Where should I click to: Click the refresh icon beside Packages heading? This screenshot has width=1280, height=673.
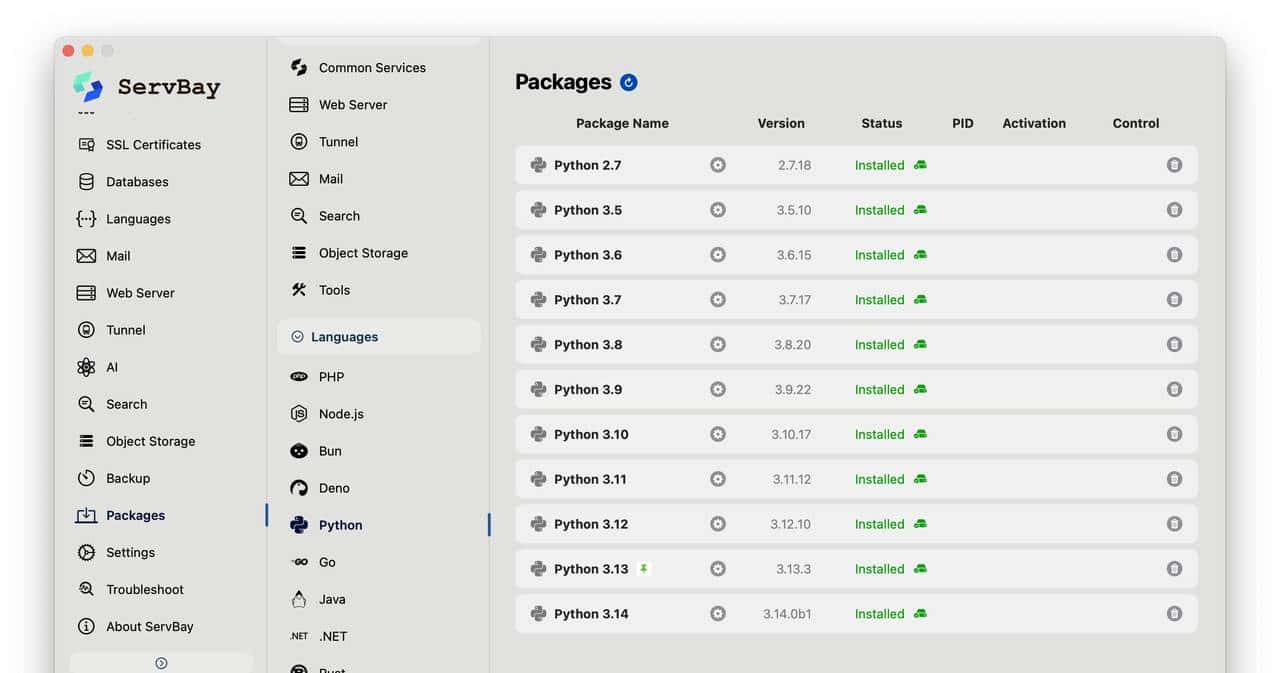[628, 83]
